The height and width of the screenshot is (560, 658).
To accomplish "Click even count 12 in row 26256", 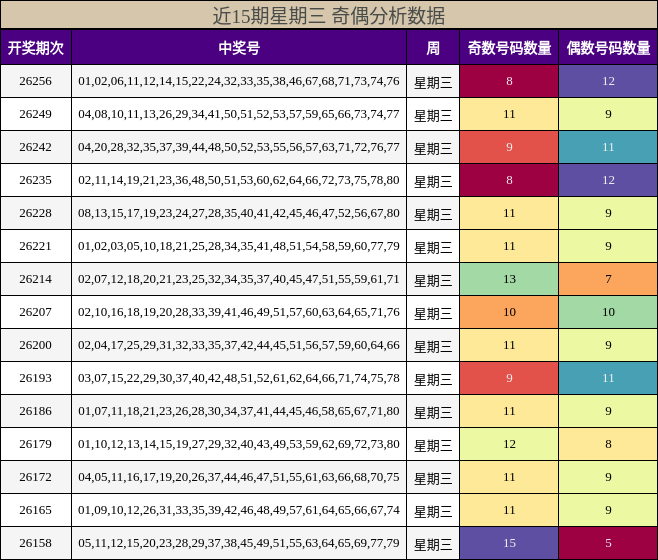I will [608, 81].
